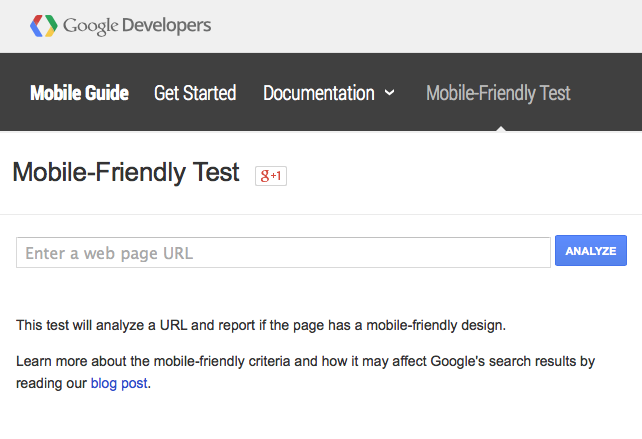This screenshot has height=439, width=642.
Task: Click the active-tab pointer under Mobile-Friendly Test
Action: point(499,126)
